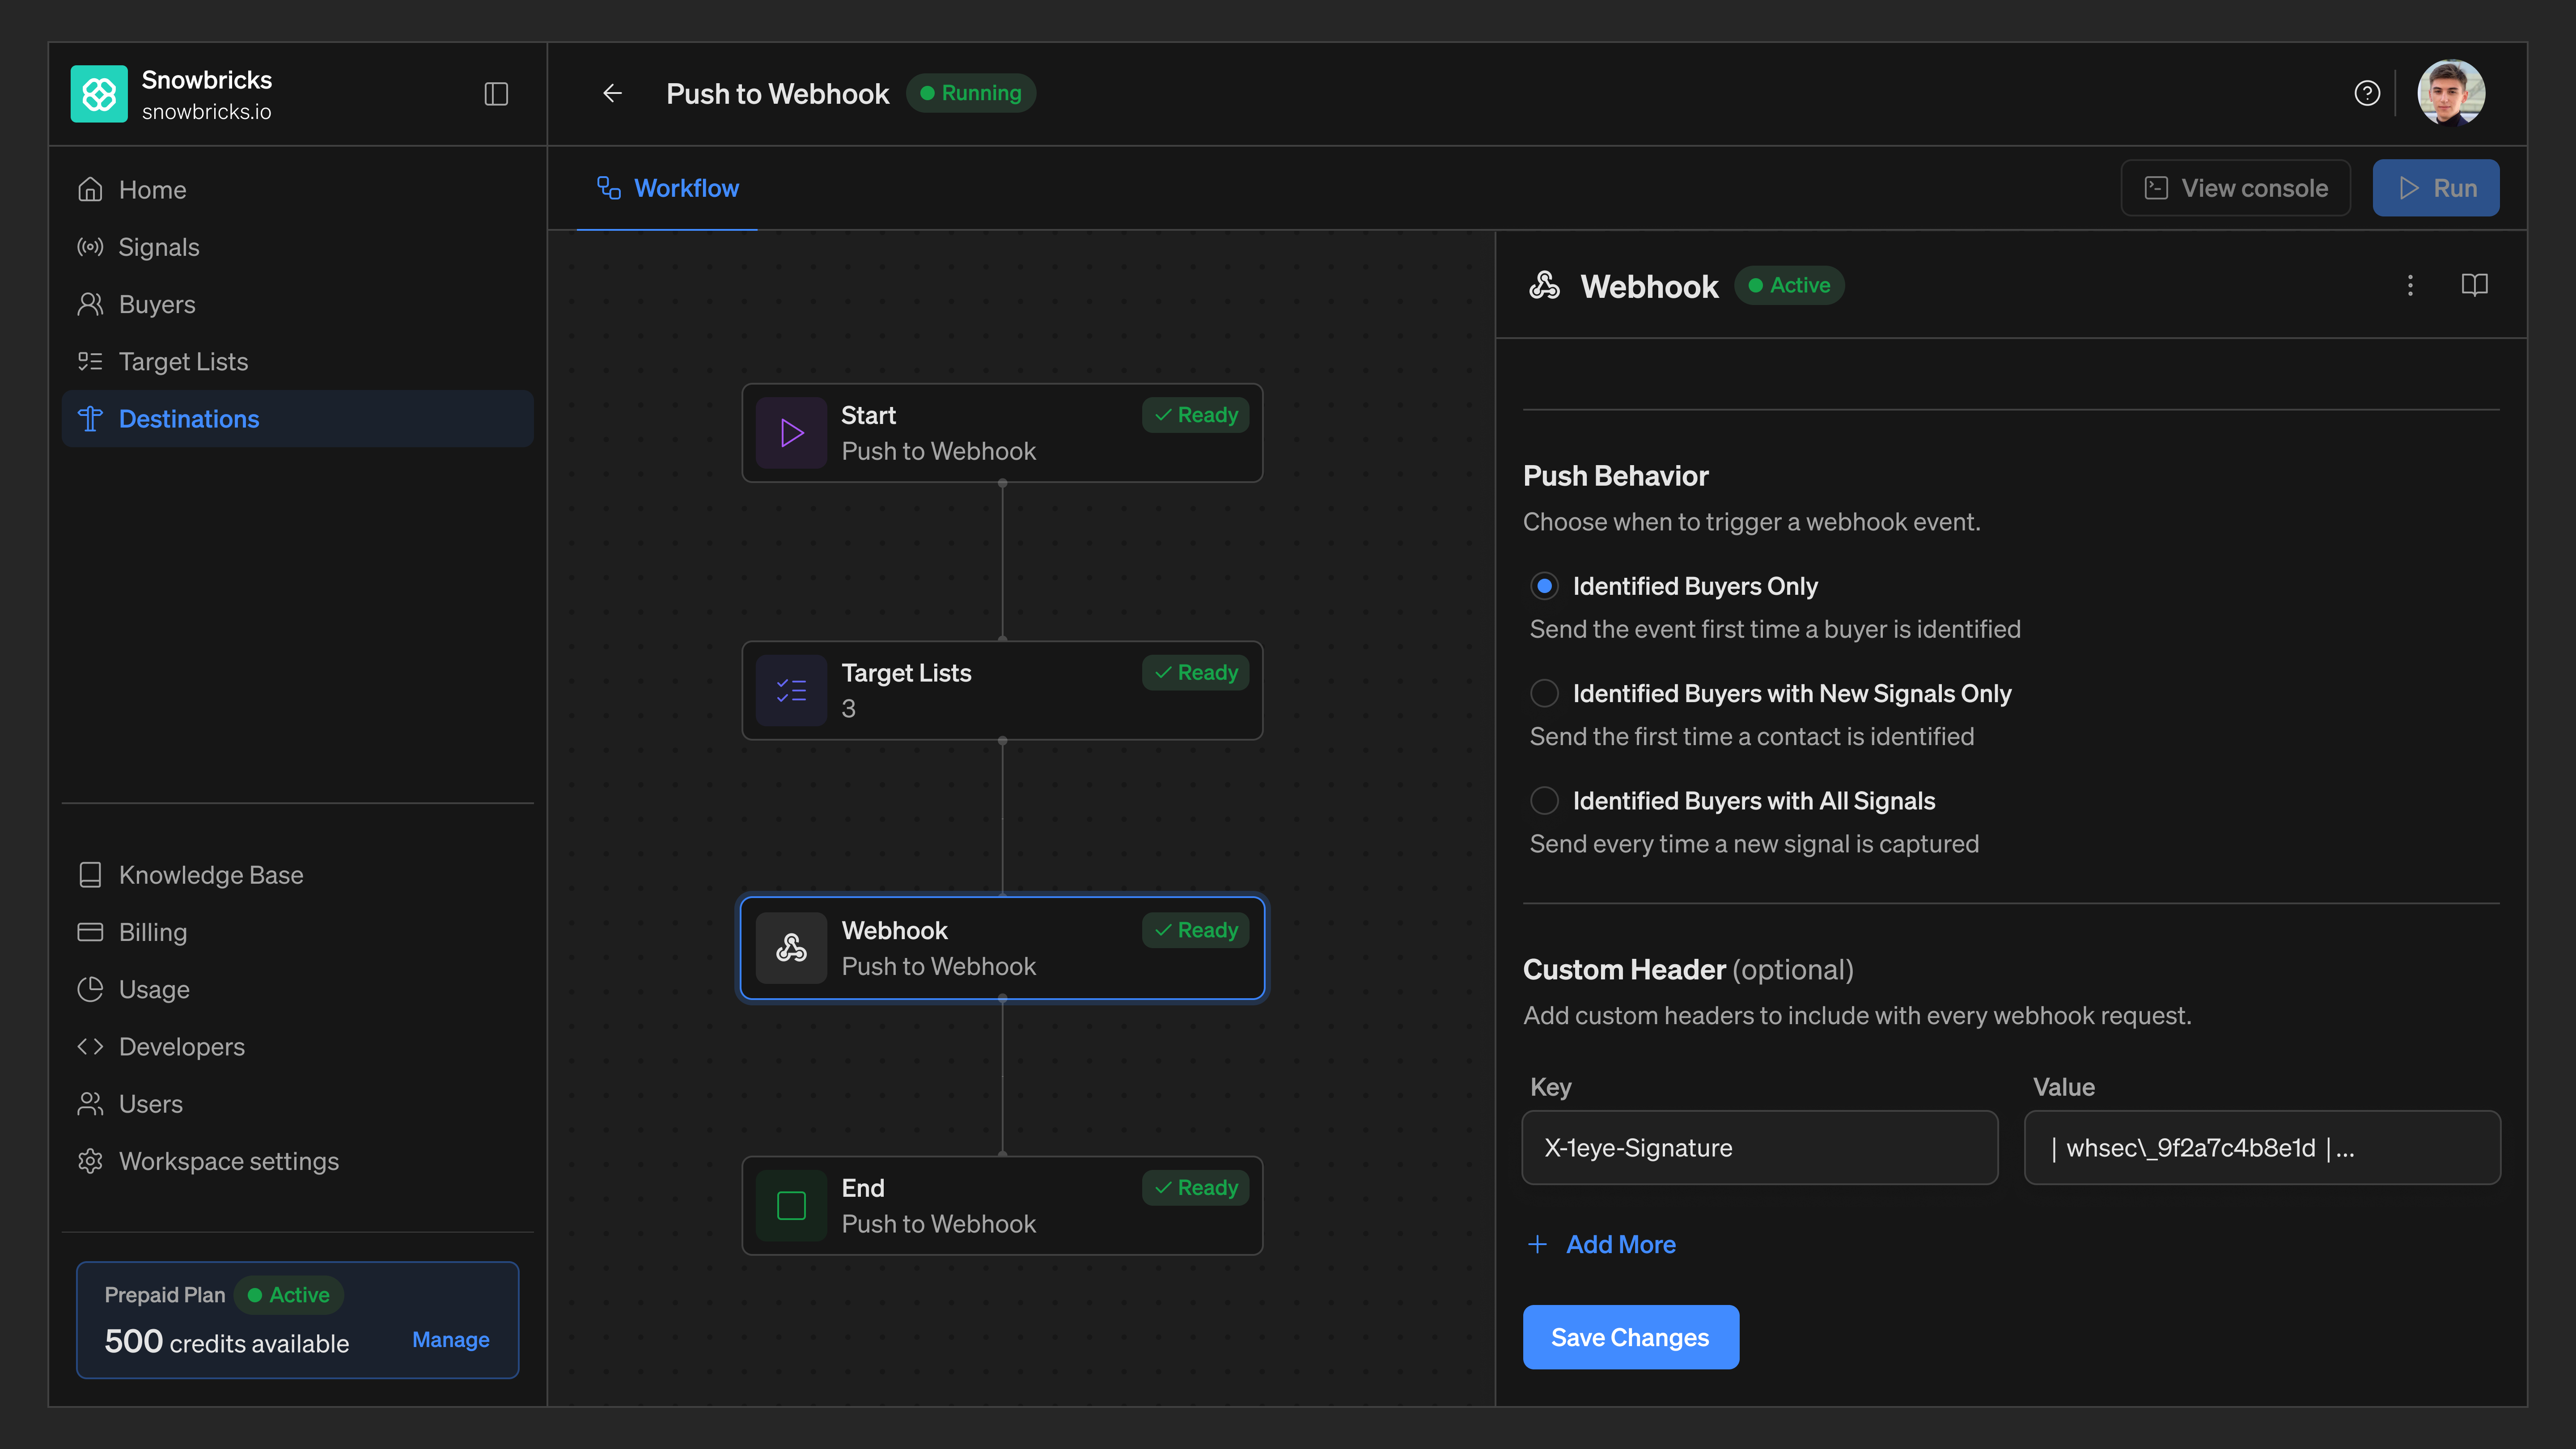Click the Target Lists node checklist icon
The width and height of the screenshot is (2576, 1449).
(791, 690)
